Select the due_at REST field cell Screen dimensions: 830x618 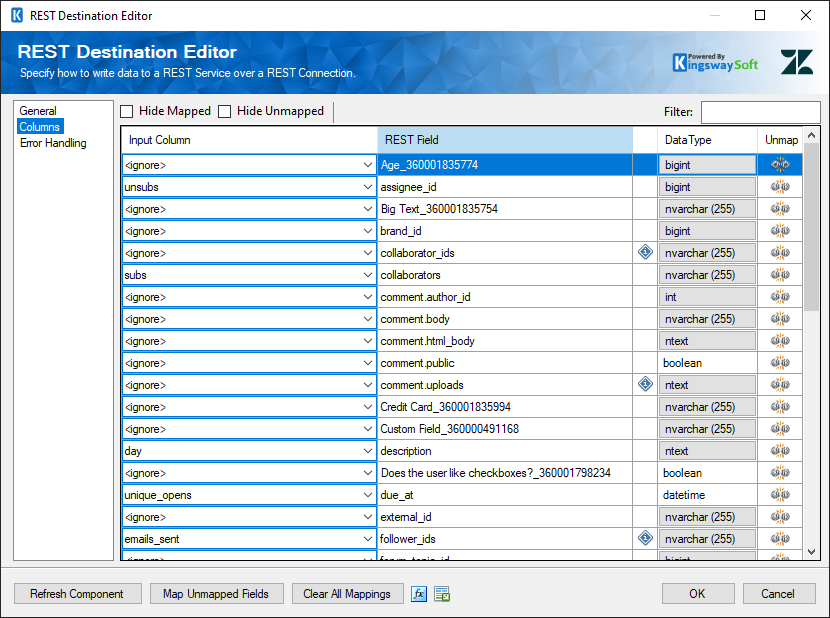point(505,495)
